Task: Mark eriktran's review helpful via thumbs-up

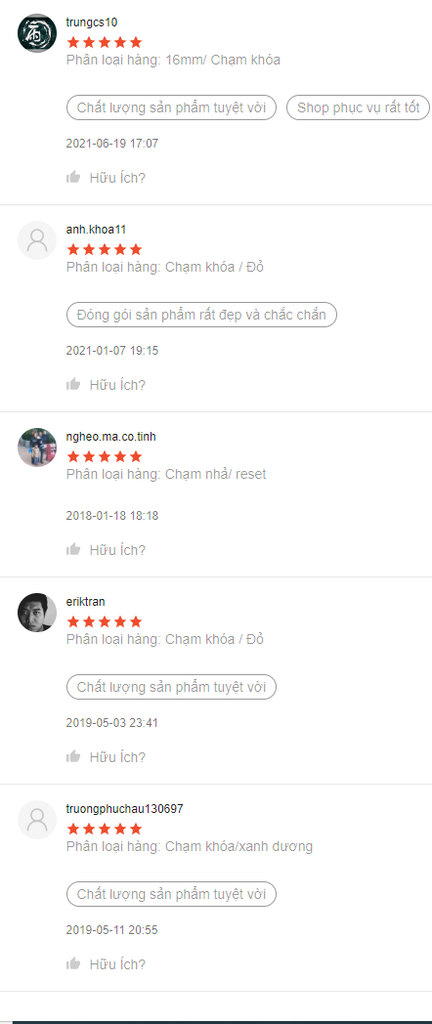Action: click(73, 756)
